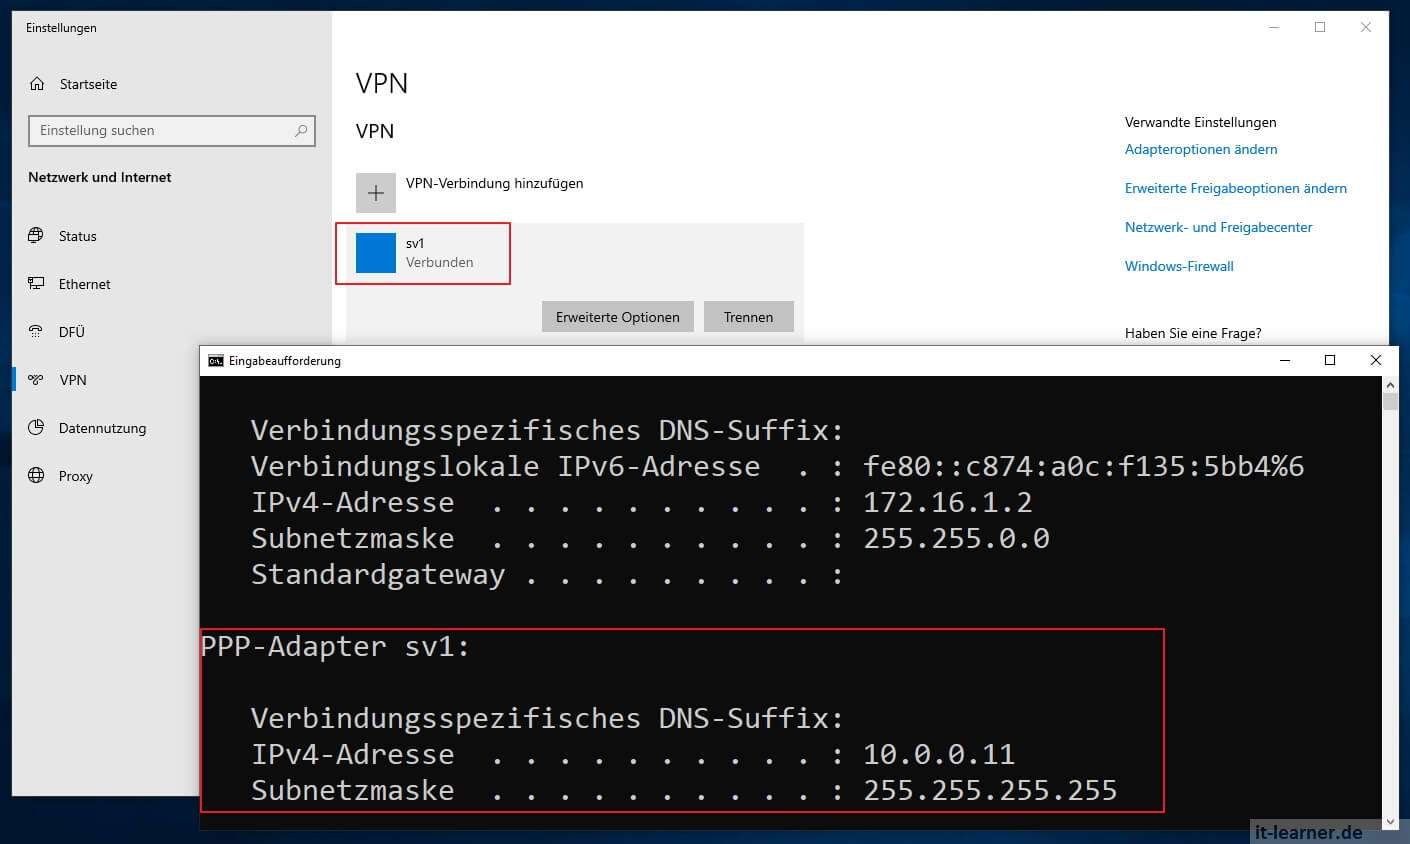The height and width of the screenshot is (844, 1410).
Task: Click the Proxy globe icon
Action: coord(36,476)
